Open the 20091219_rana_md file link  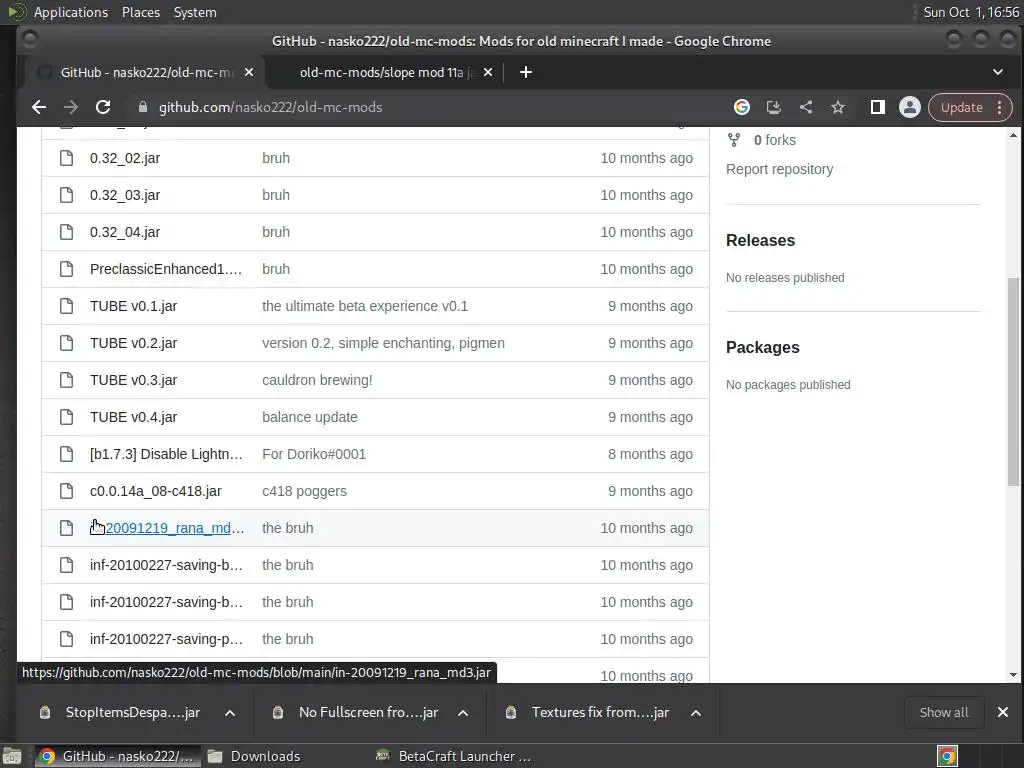click(167, 528)
